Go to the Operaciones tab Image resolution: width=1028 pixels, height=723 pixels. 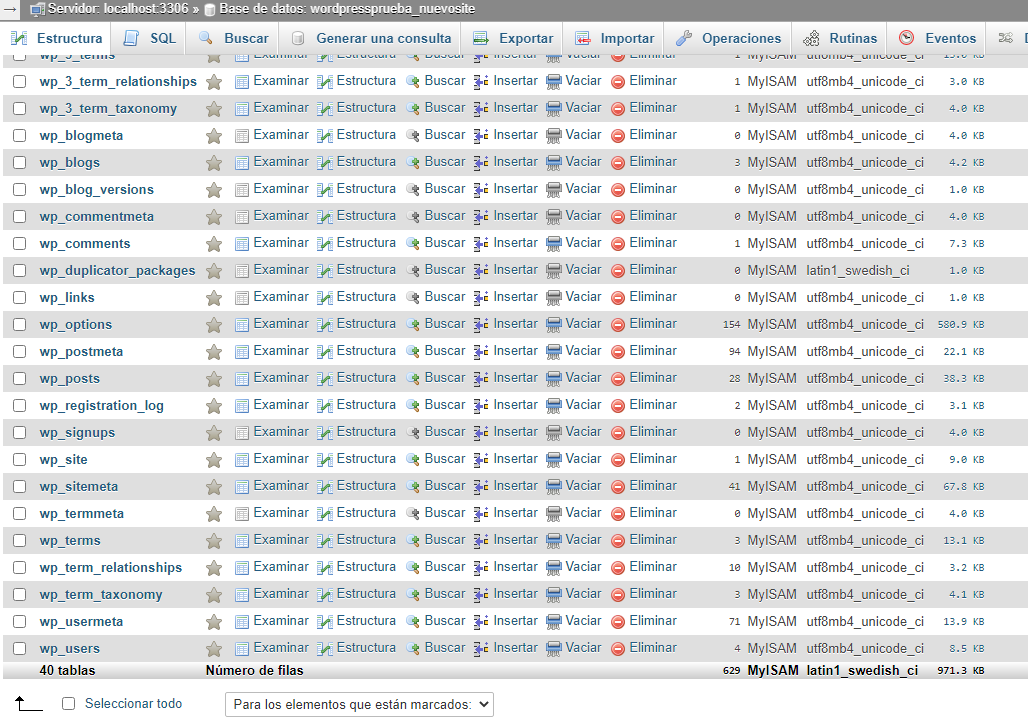(729, 39)
